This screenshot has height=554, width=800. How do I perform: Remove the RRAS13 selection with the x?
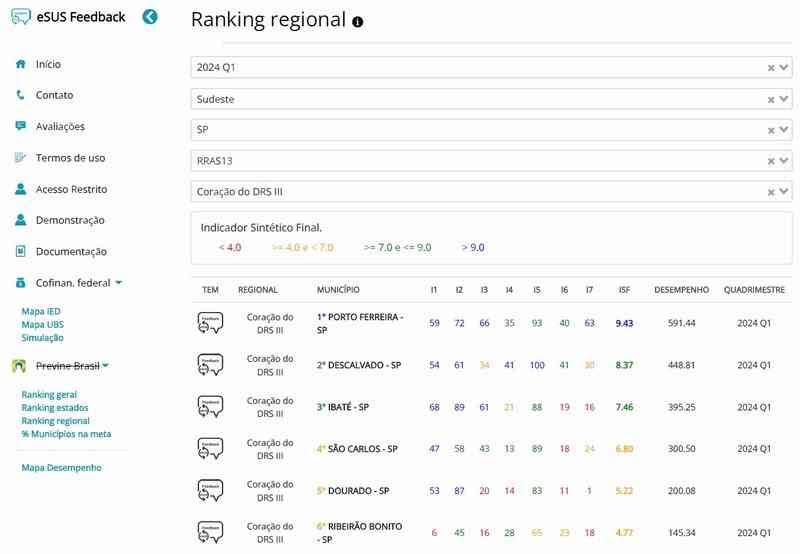click(x=771, y=161)
